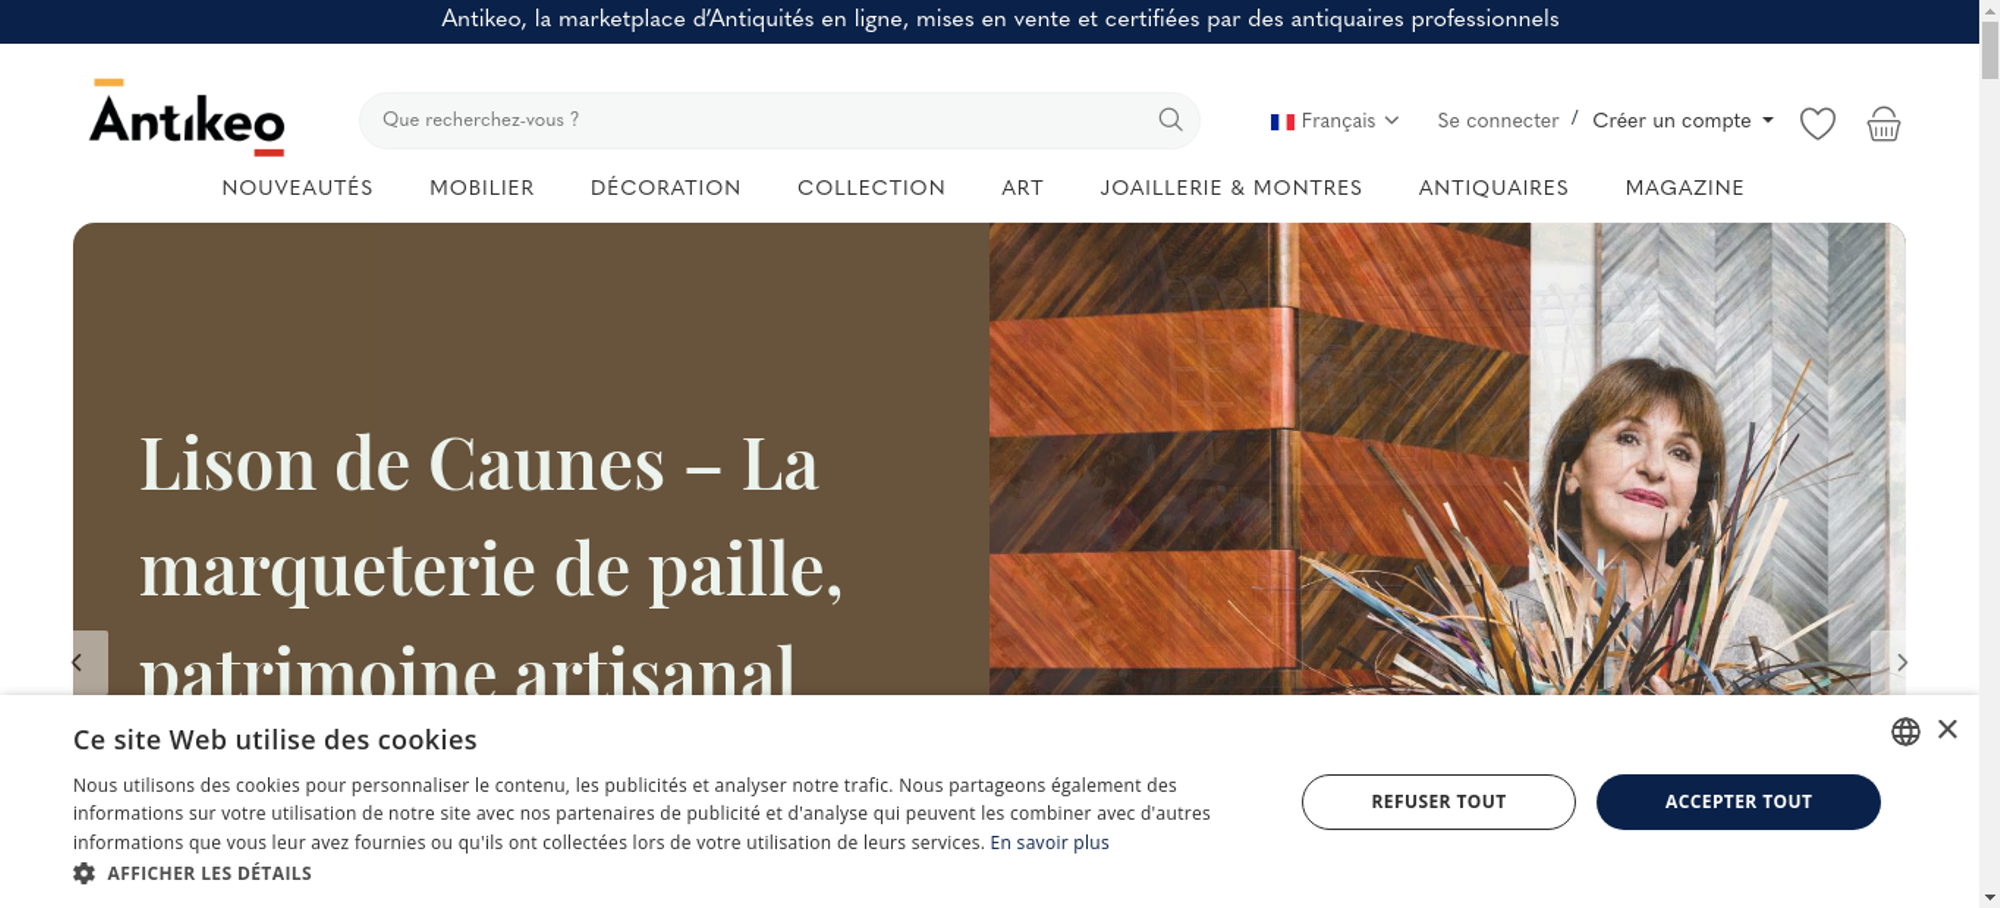Image resolution: width=2000 pixels, height=908 pixels.
Task: Follow the En savoir plus link
Action: (1049, 843)
